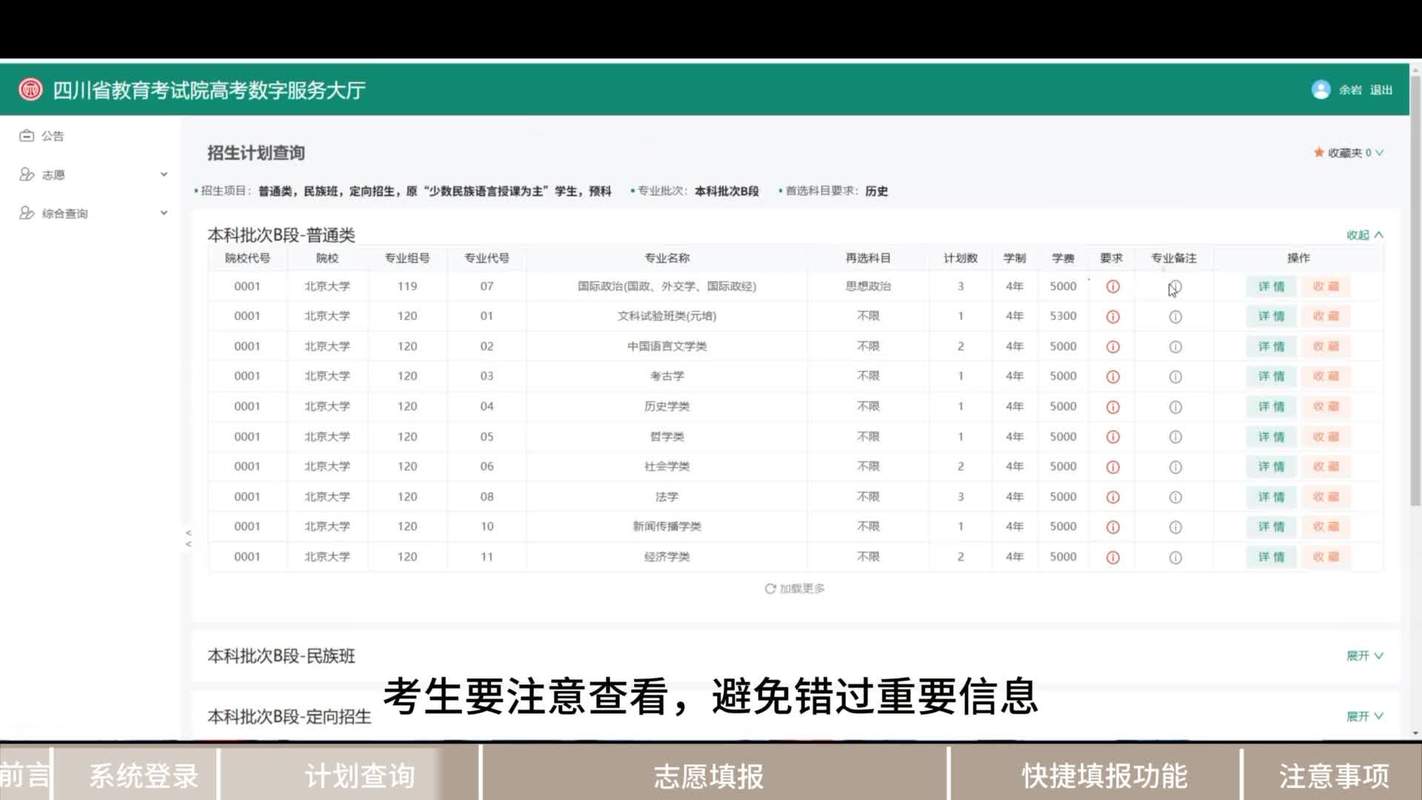This screenshot has height=800, width=1422.
Task: Click the 再选科目 column header
Action: coord(868,258)
